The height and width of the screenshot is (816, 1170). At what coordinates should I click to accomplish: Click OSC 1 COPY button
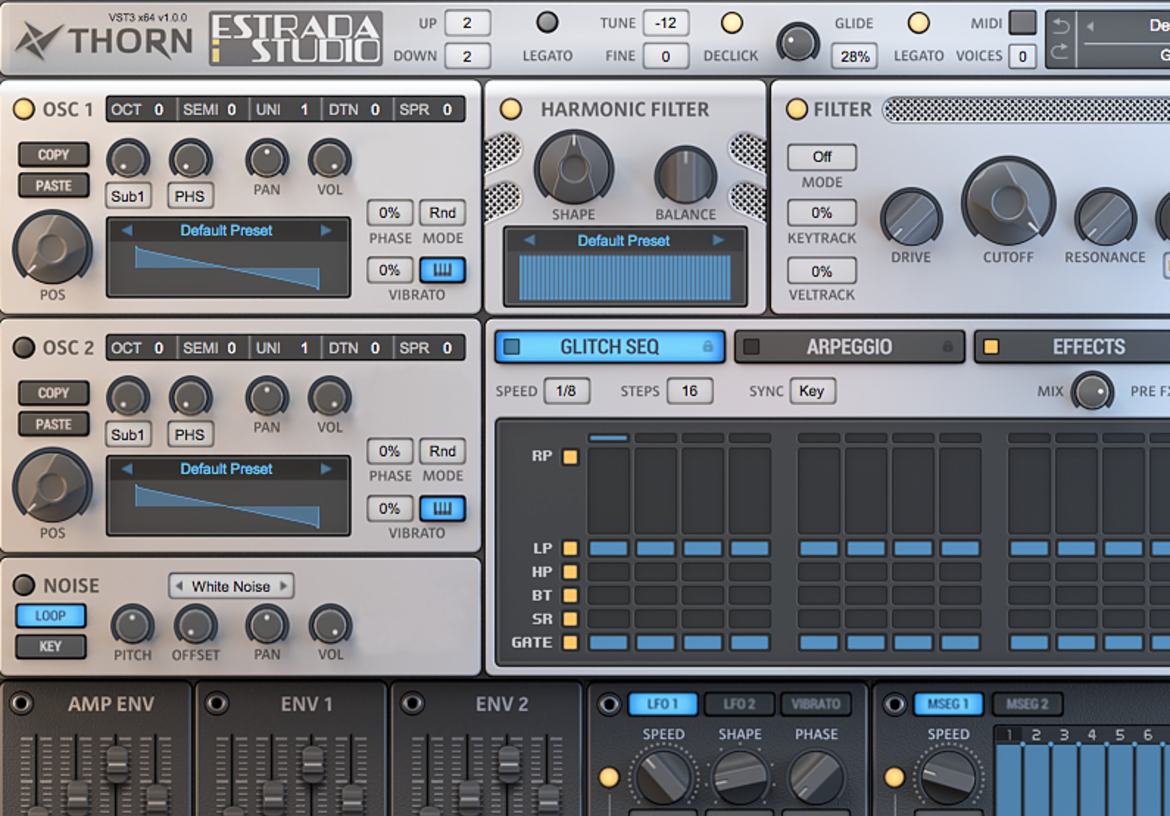coord(54,154)
